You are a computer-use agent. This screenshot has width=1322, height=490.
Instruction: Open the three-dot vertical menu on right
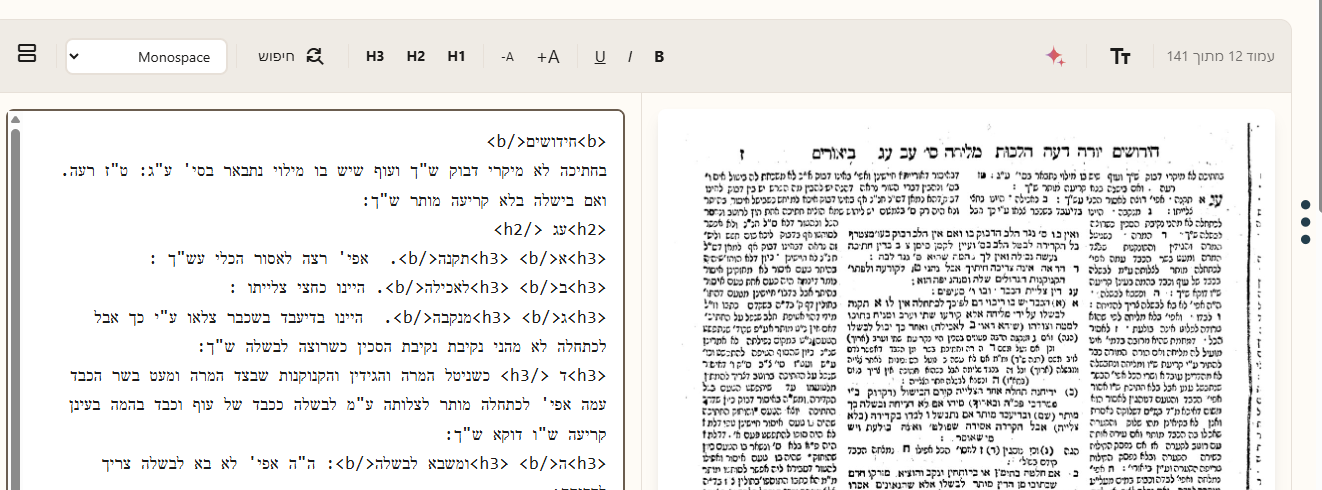point(1305,221)
